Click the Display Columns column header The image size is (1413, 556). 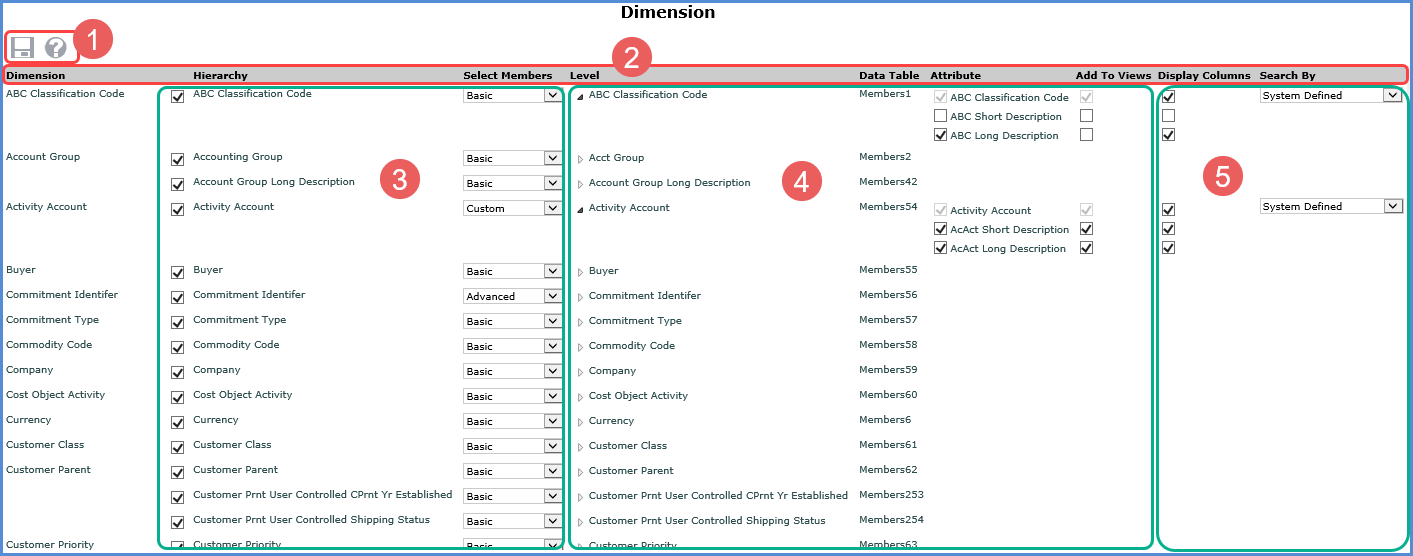1203,75
